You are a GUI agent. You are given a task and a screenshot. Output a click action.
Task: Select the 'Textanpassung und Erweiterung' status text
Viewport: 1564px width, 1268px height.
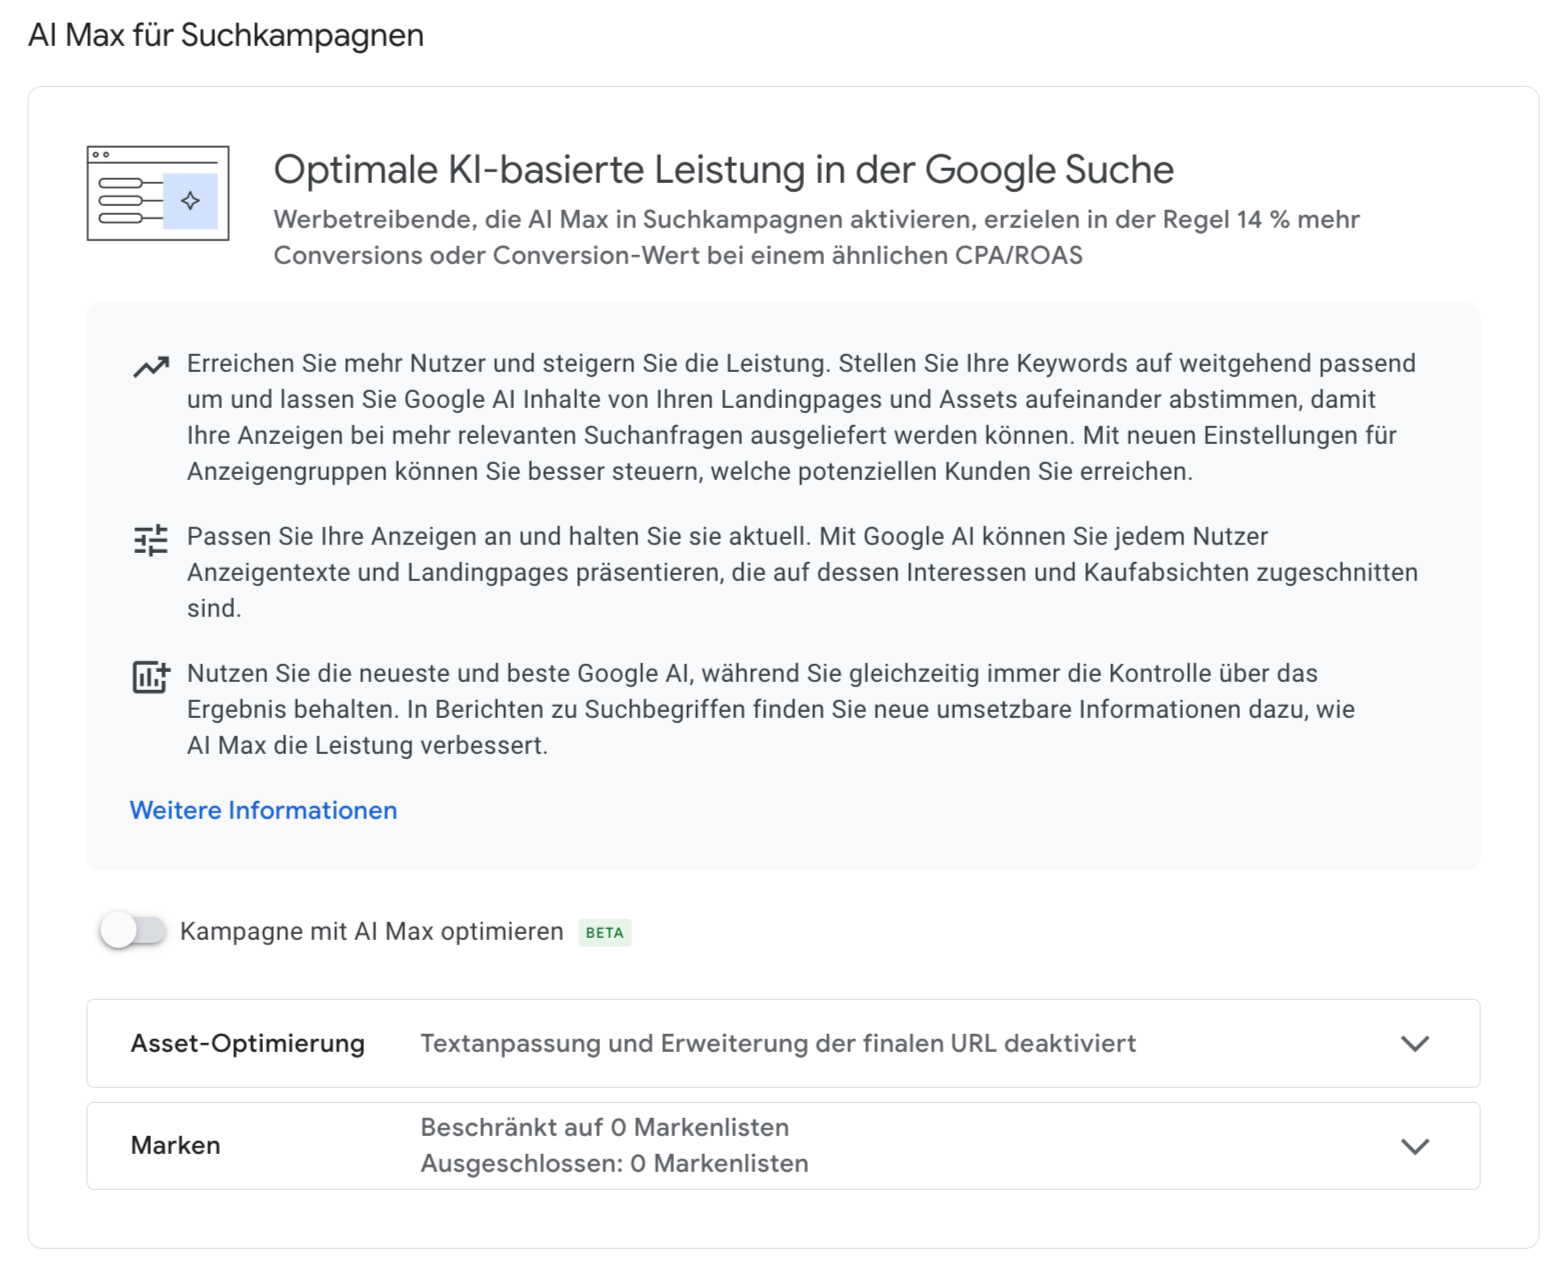(779, 1043)
